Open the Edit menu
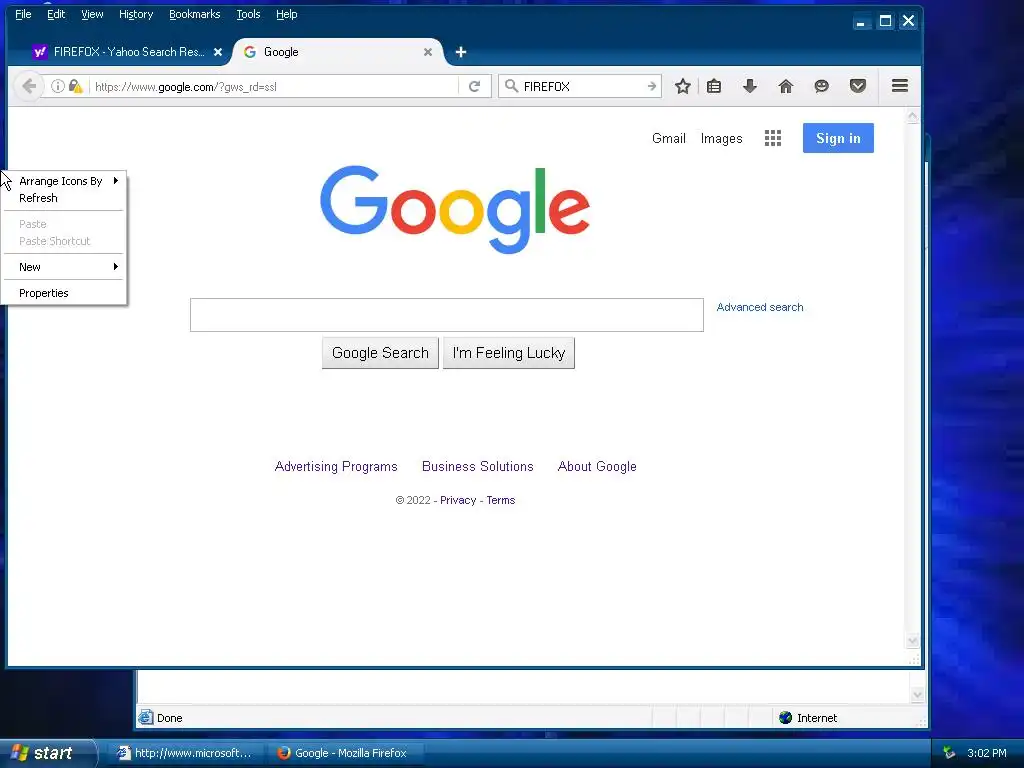 (x=56, y=14)
